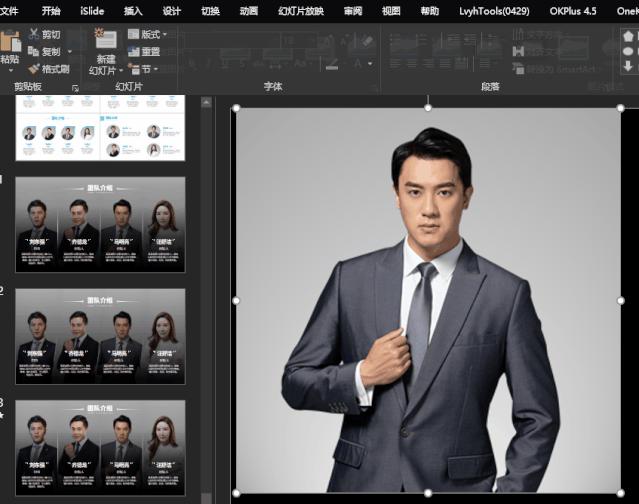Click the eraser clear formatting icon
Image resolution: width=639 pixels, height=504 pixels.
click(x=366, y=41)
